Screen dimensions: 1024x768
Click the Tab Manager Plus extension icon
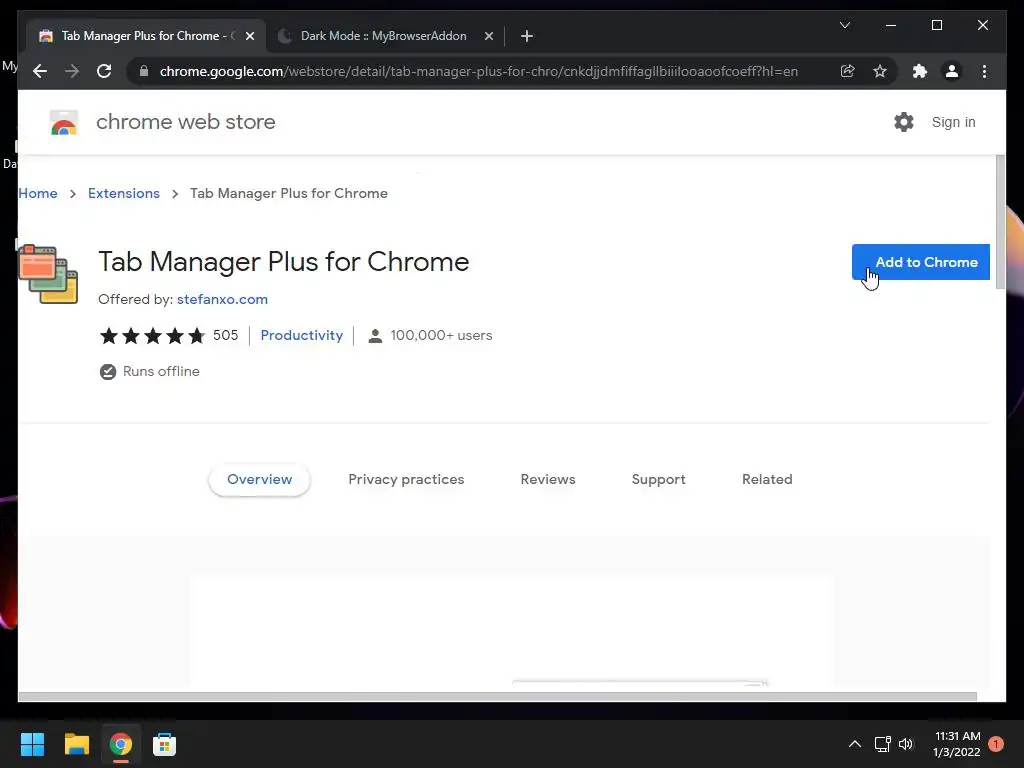click(x=48, y=274)
